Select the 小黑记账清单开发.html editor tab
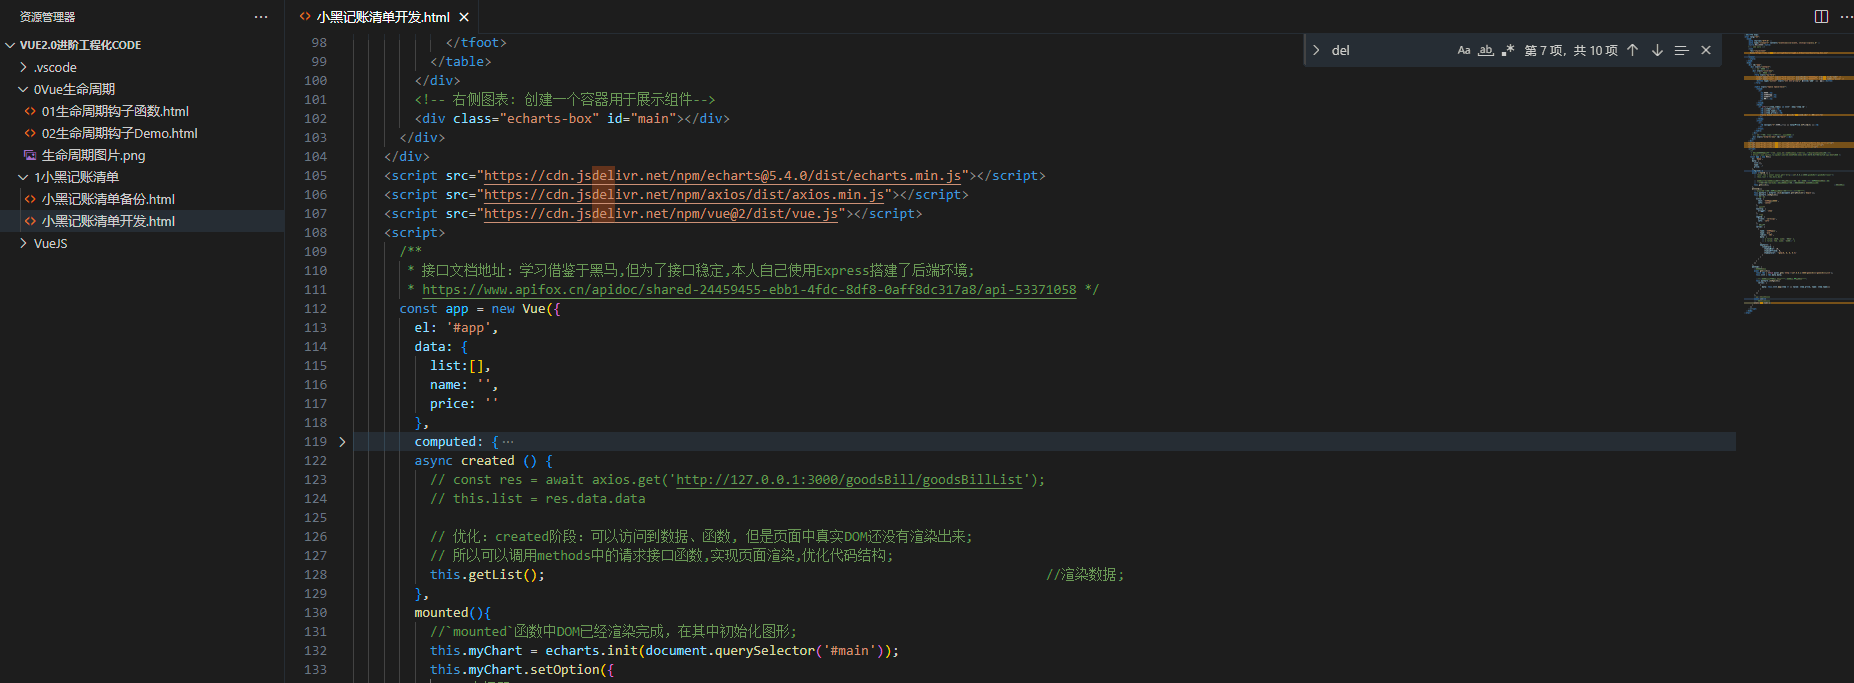 [383, 17]
